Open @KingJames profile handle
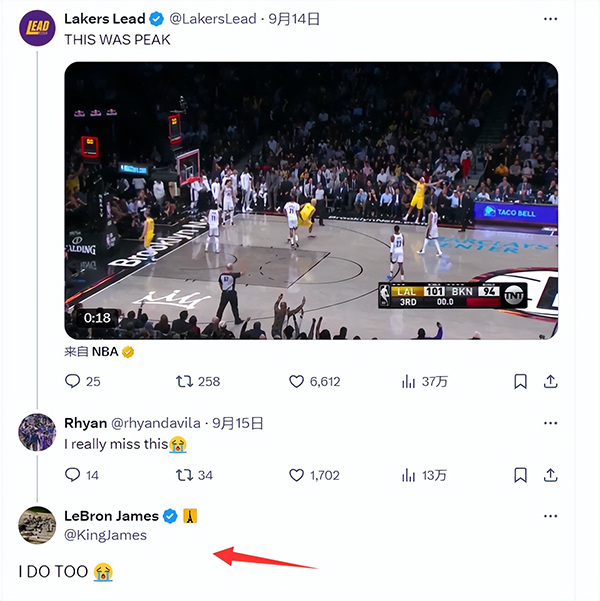The height and width of the screenshot is (601, 600). [105, 535]
